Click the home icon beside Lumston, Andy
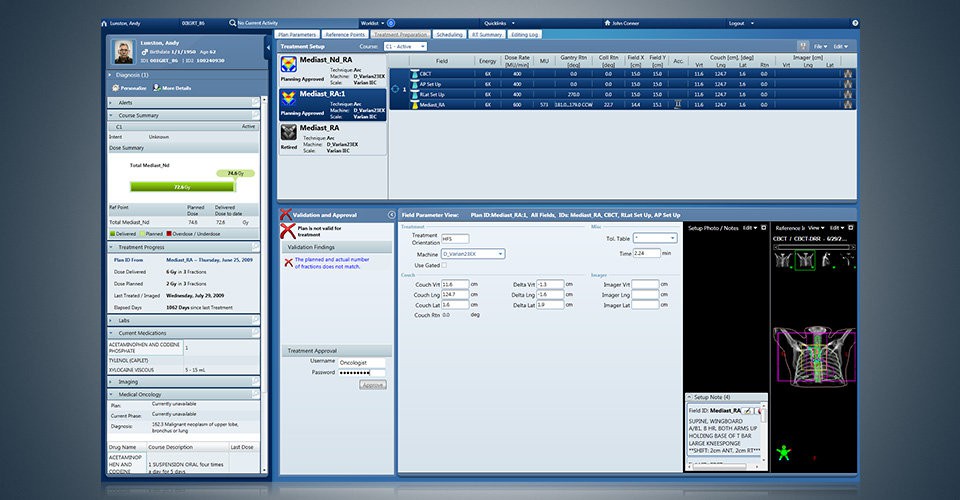This screenshot has height=500, width=960. pyautogui.click(x=104, y=23)
